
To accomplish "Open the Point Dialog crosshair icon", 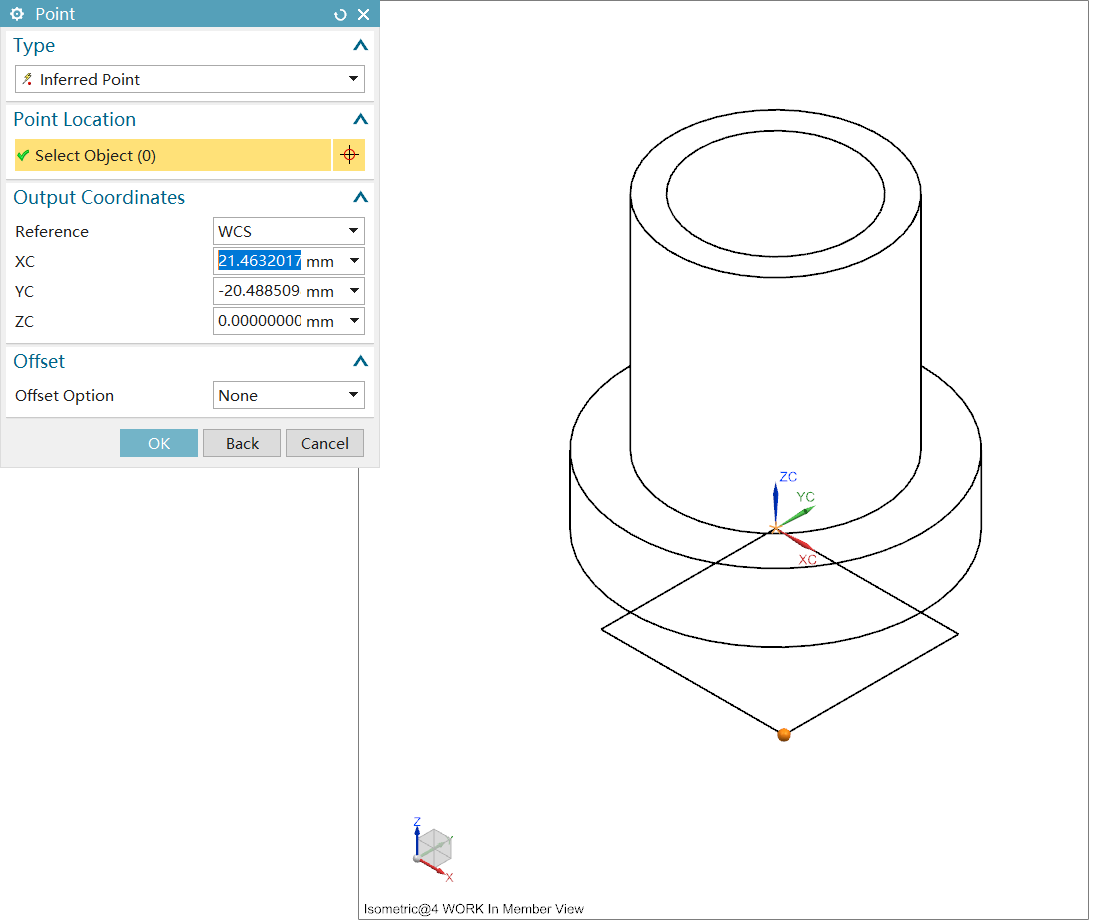I will coord(349,155).
